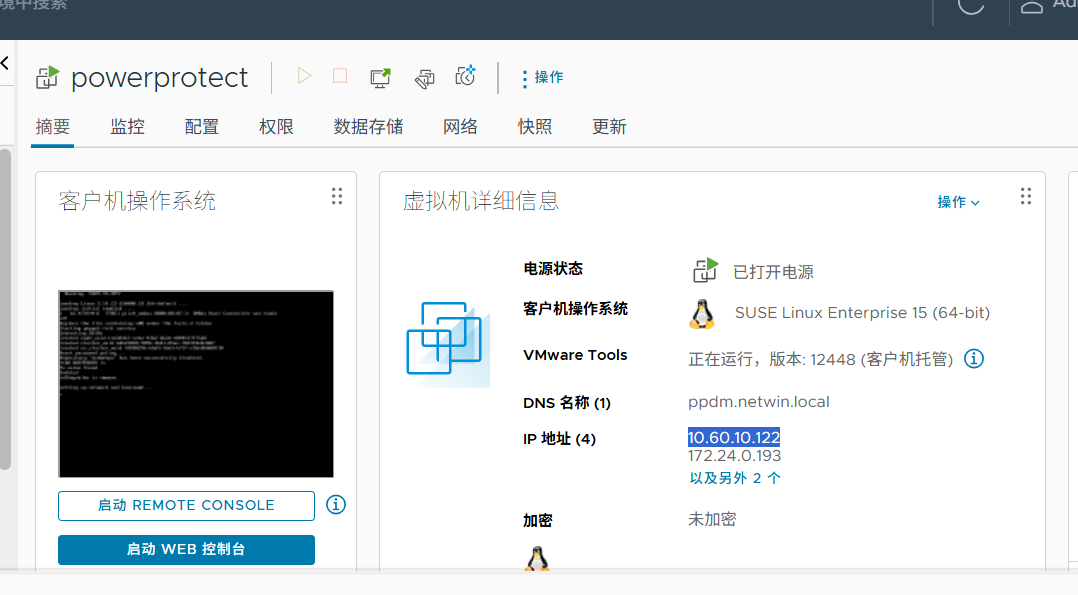Click the left vertical scrollbar
The image size is (1078, 595).
click(5, 310)
